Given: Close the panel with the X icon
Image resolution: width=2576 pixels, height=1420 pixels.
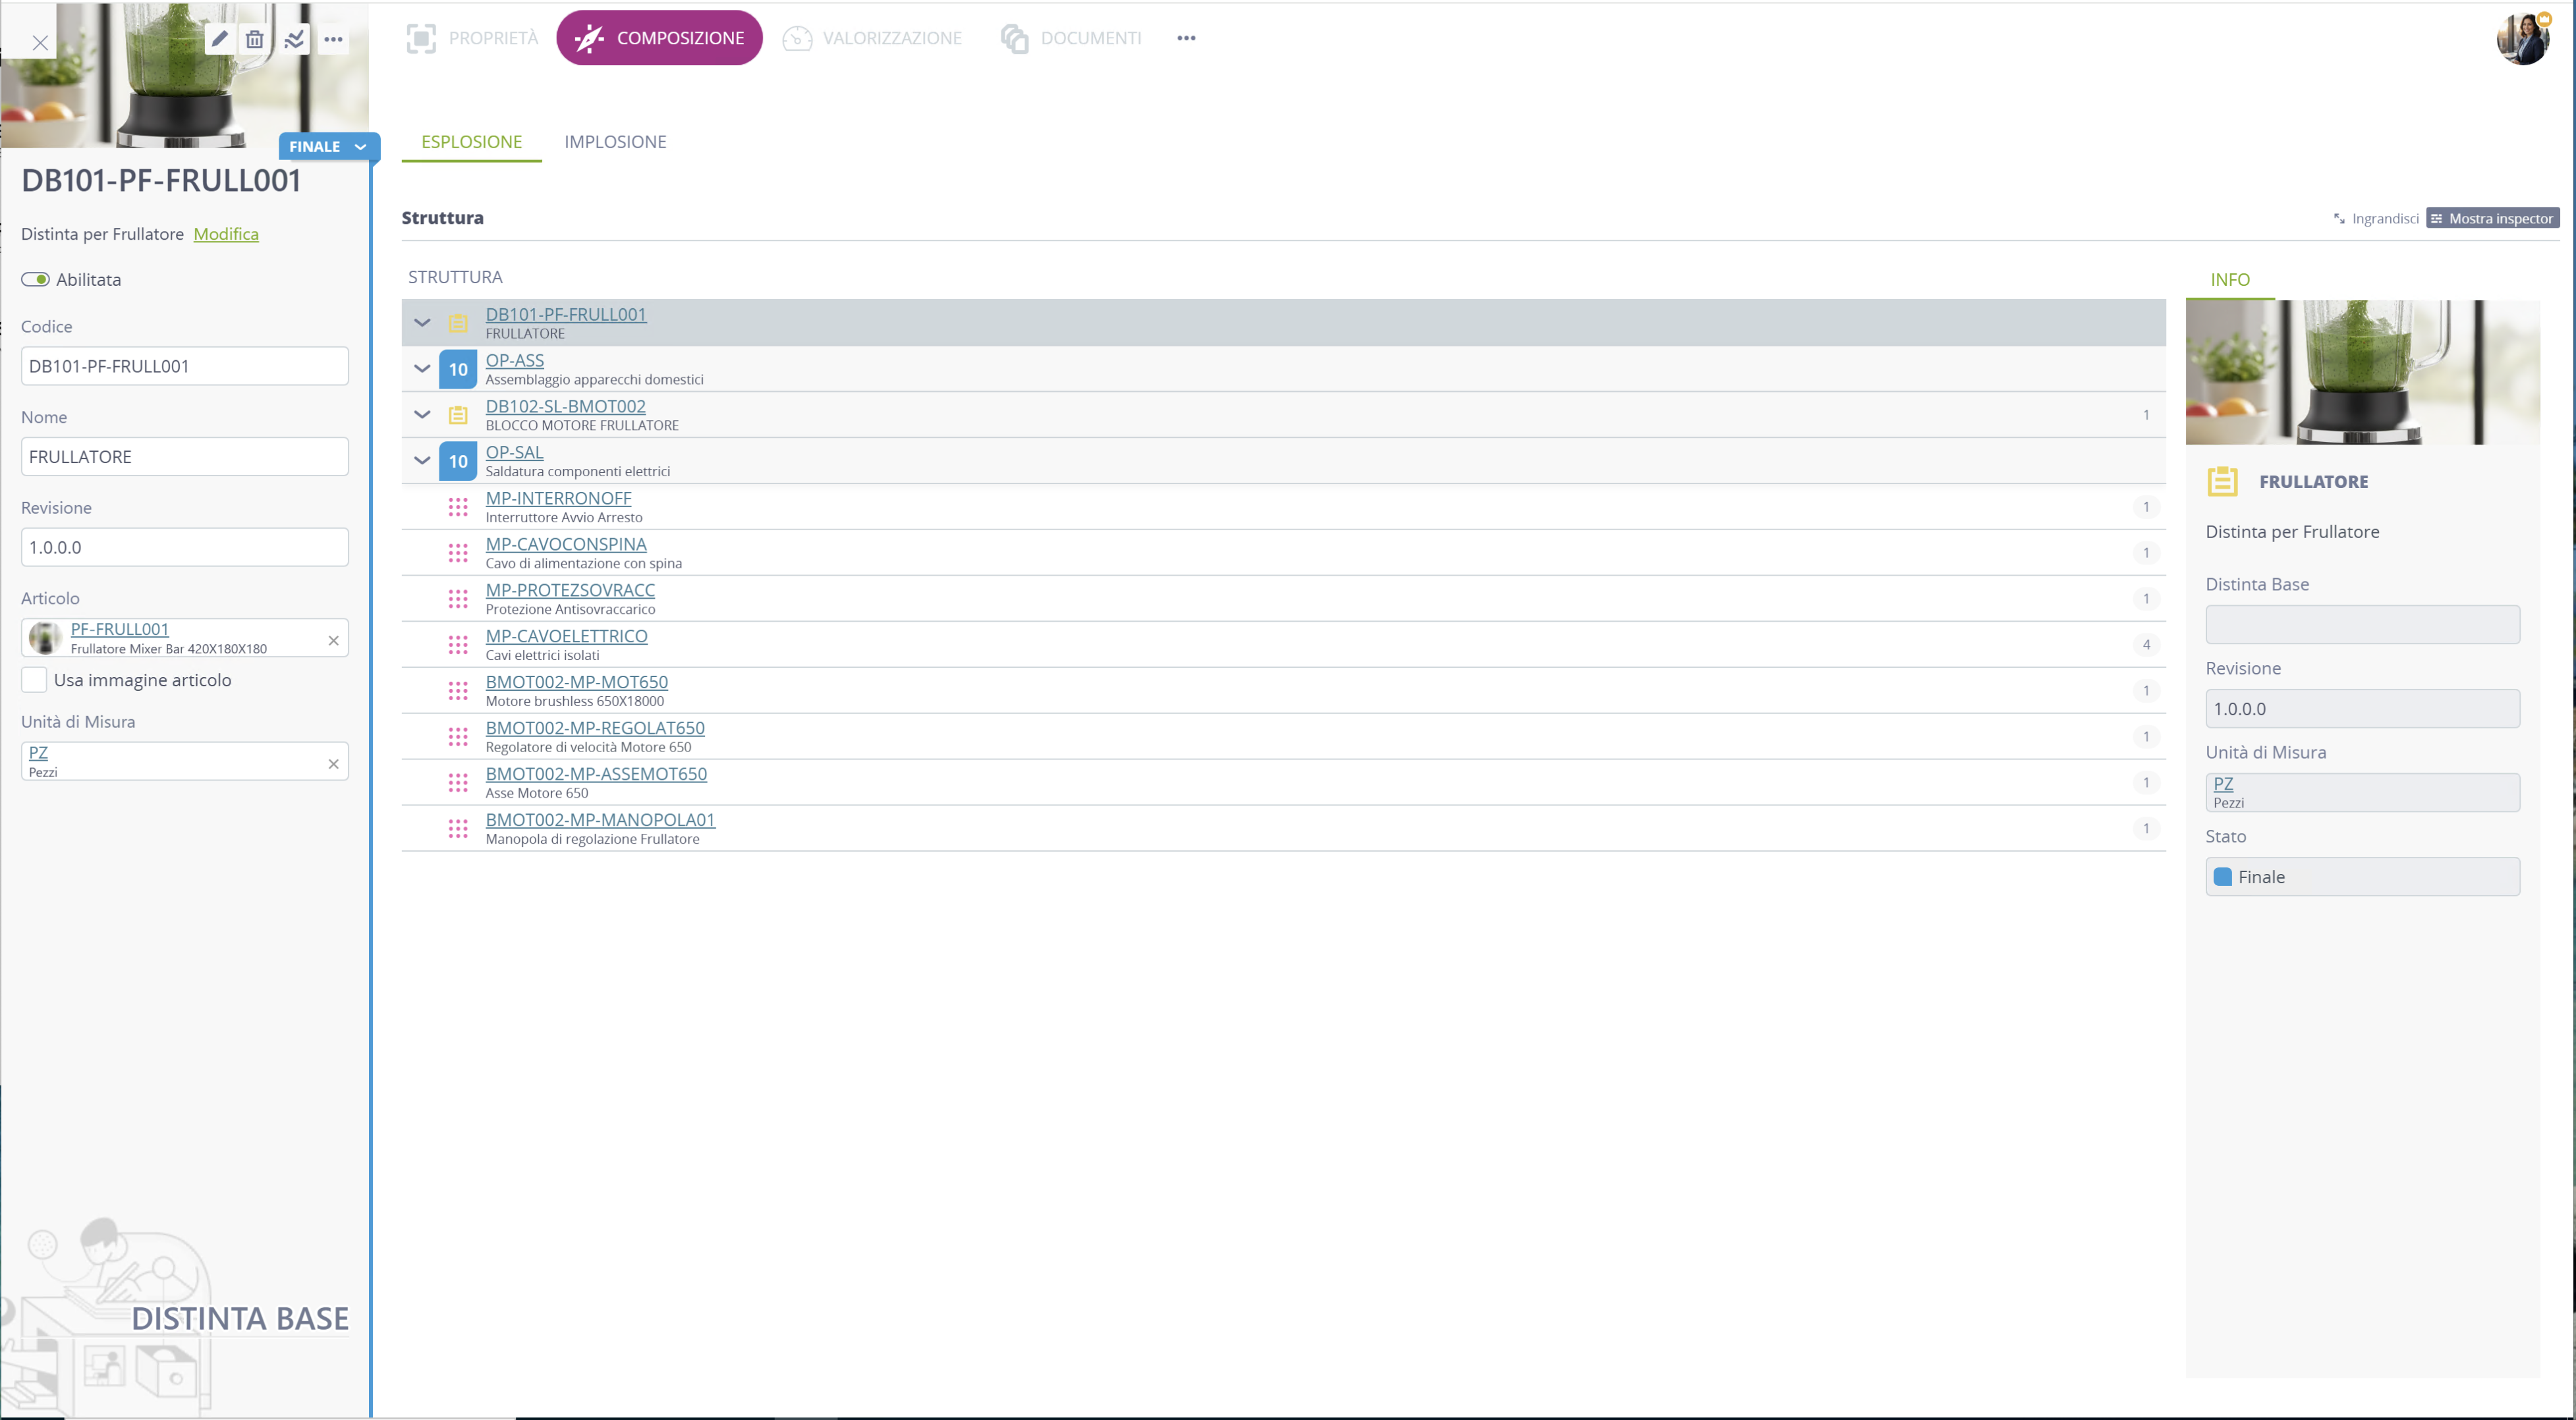Looking at the screenshot, I should click(x=40, y=42).
